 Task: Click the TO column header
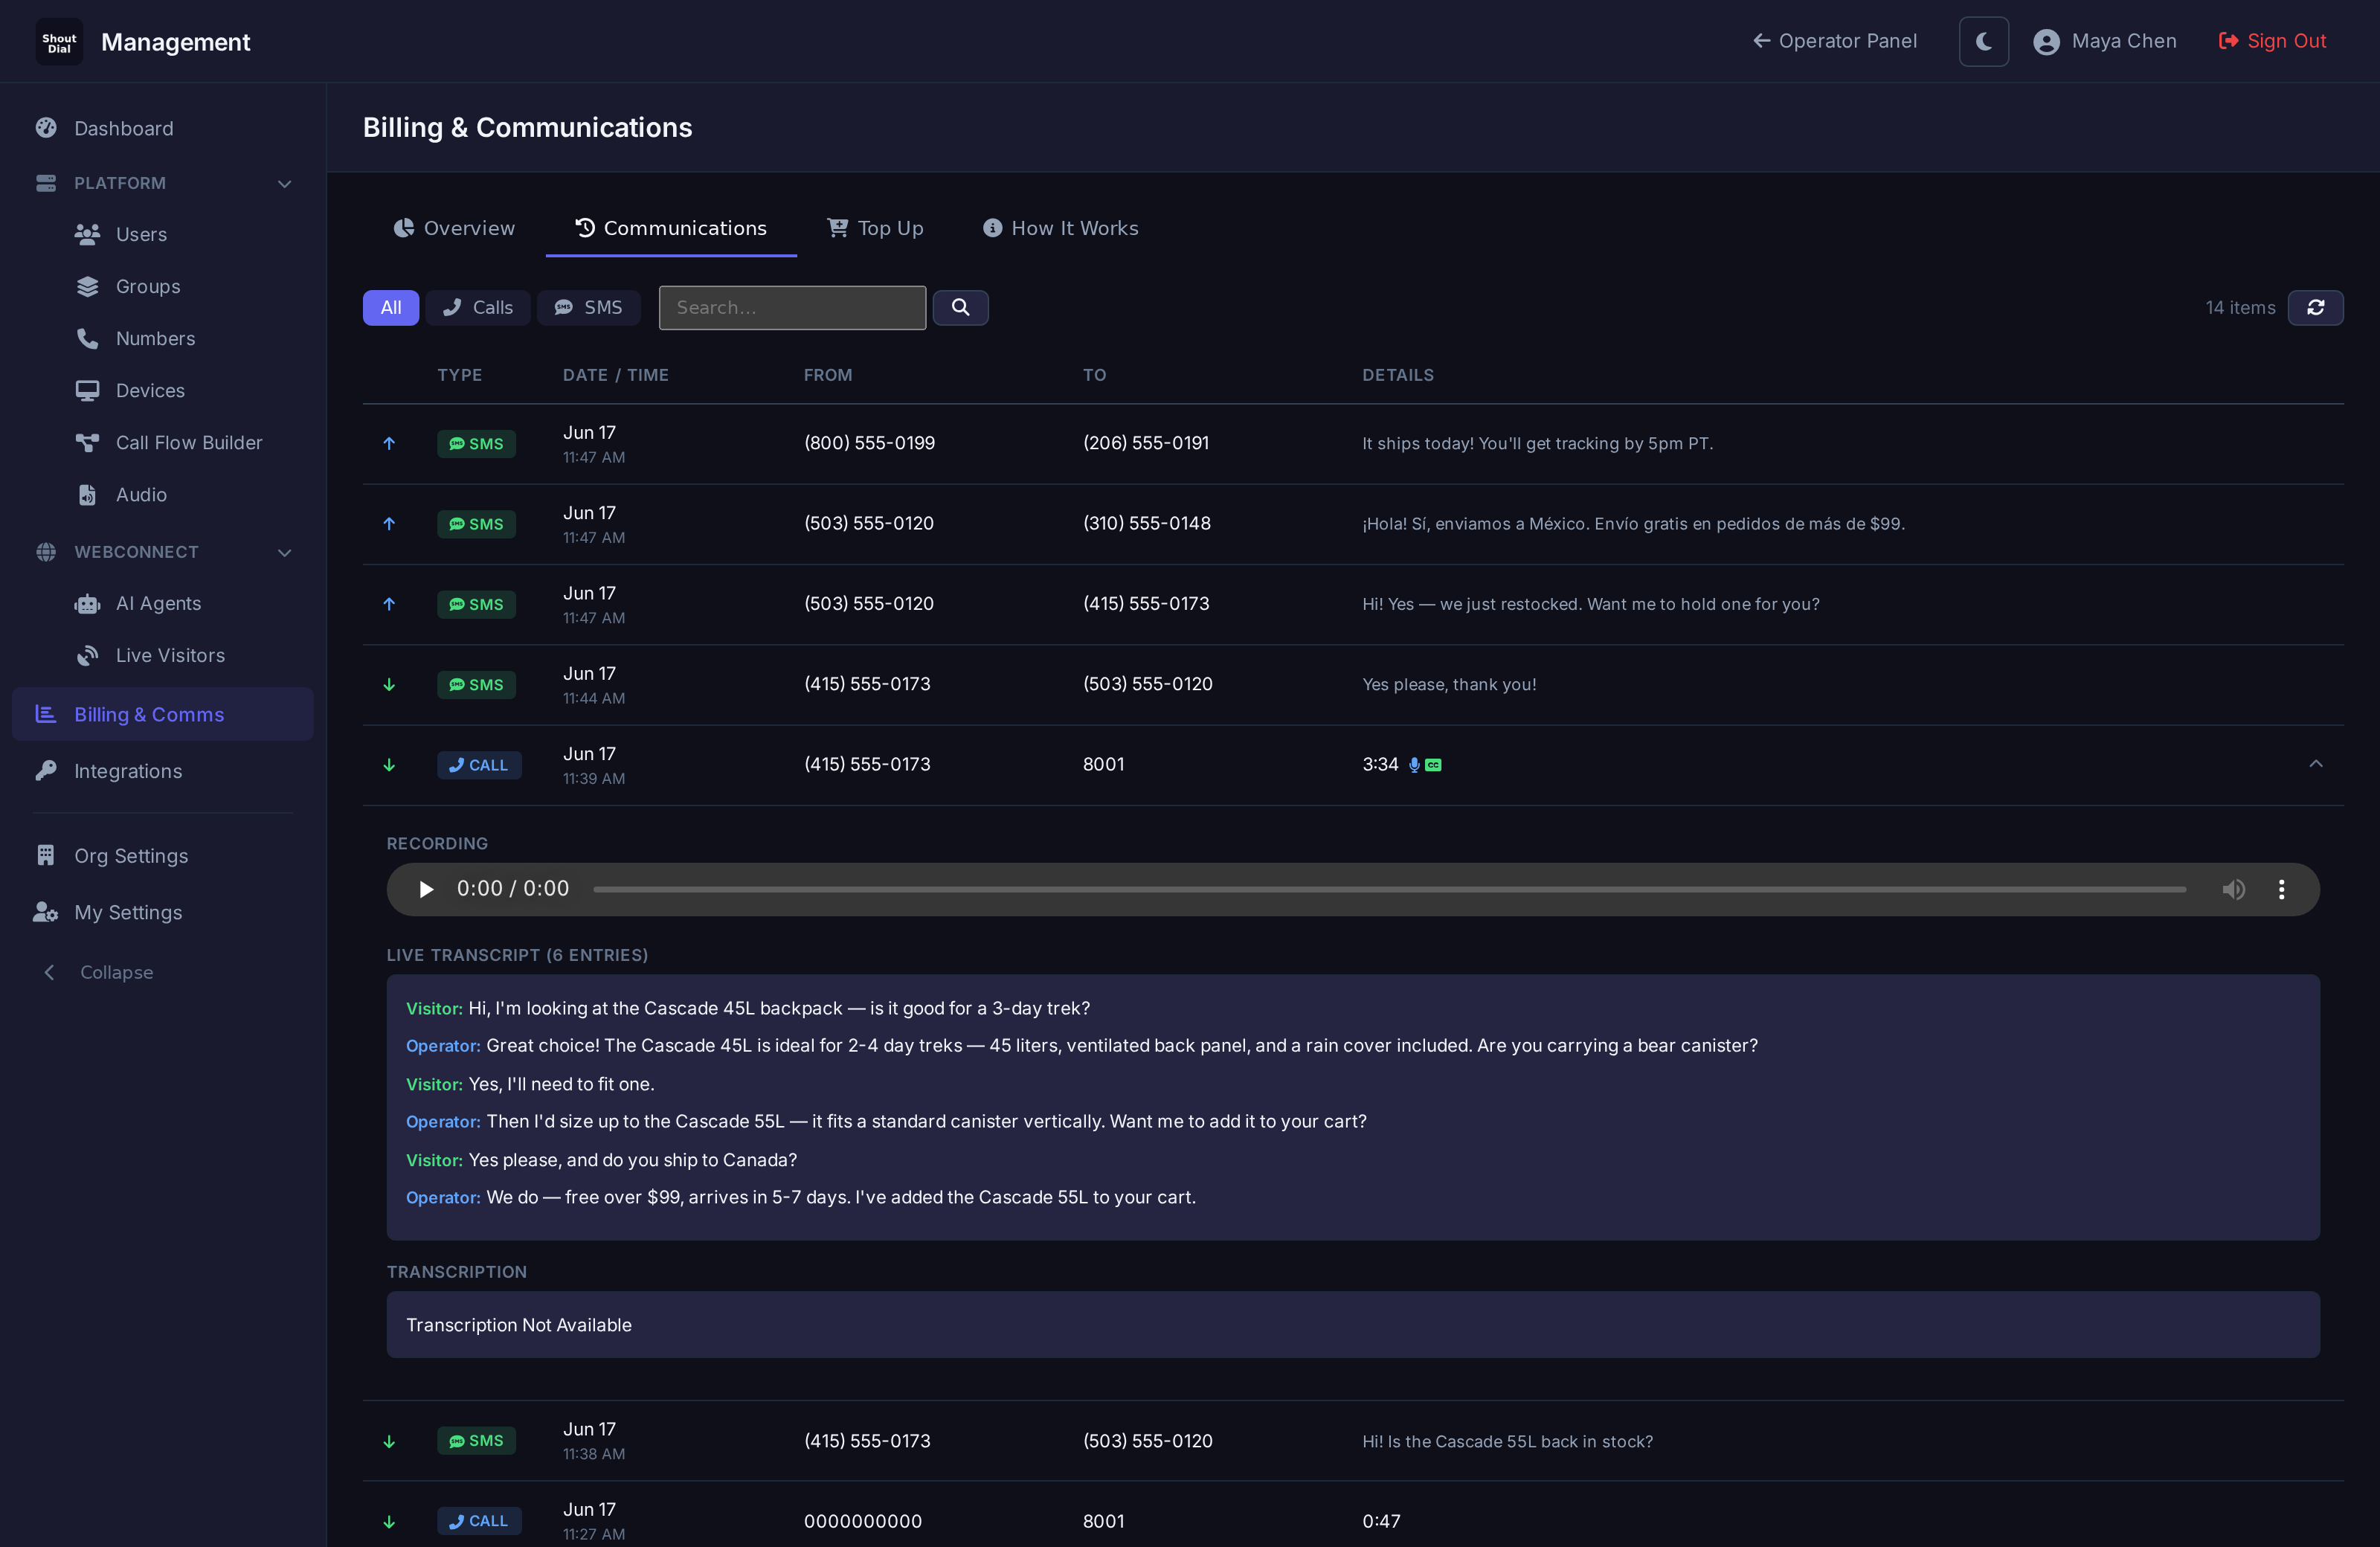1094,375
